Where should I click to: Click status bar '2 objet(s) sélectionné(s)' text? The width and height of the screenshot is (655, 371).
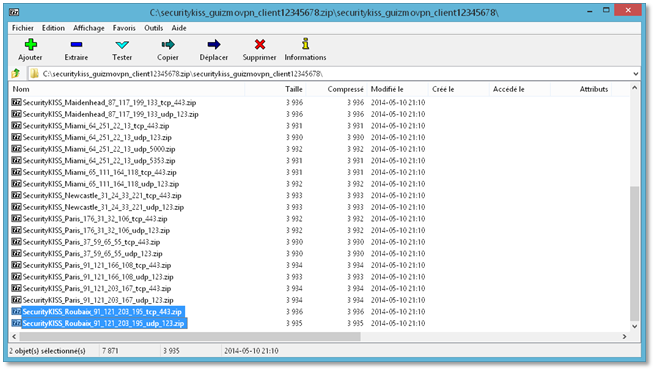(x=47, y=351)
